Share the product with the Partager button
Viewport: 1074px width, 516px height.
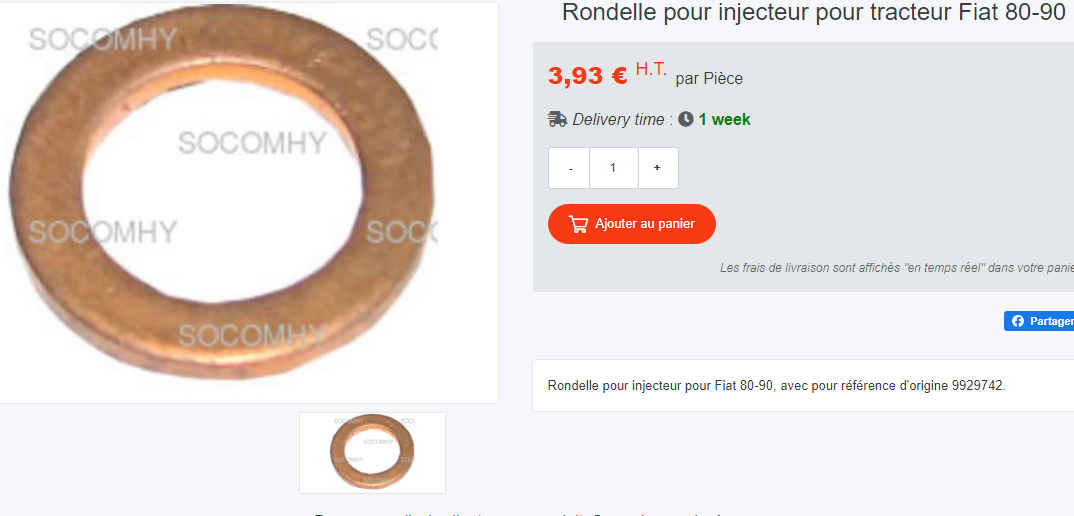1039,321
